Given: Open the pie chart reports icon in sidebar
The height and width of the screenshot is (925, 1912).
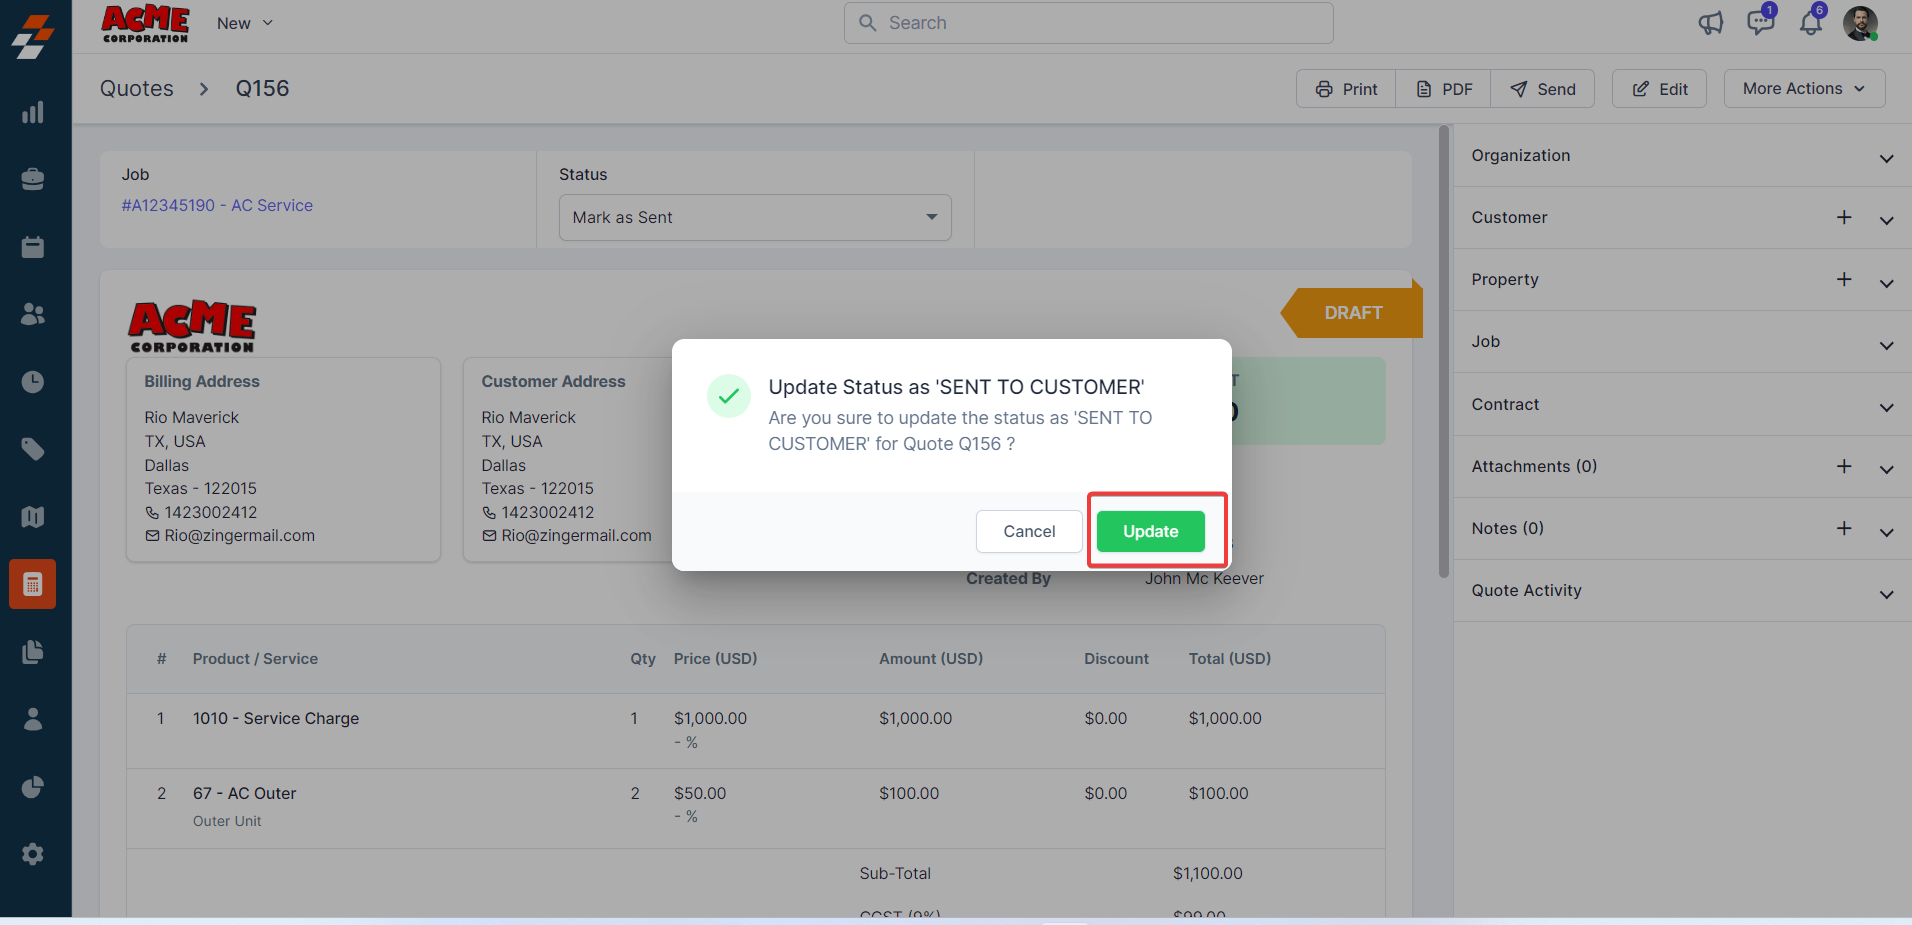Looking at the screenshot, I should click(x=33, y=787).
